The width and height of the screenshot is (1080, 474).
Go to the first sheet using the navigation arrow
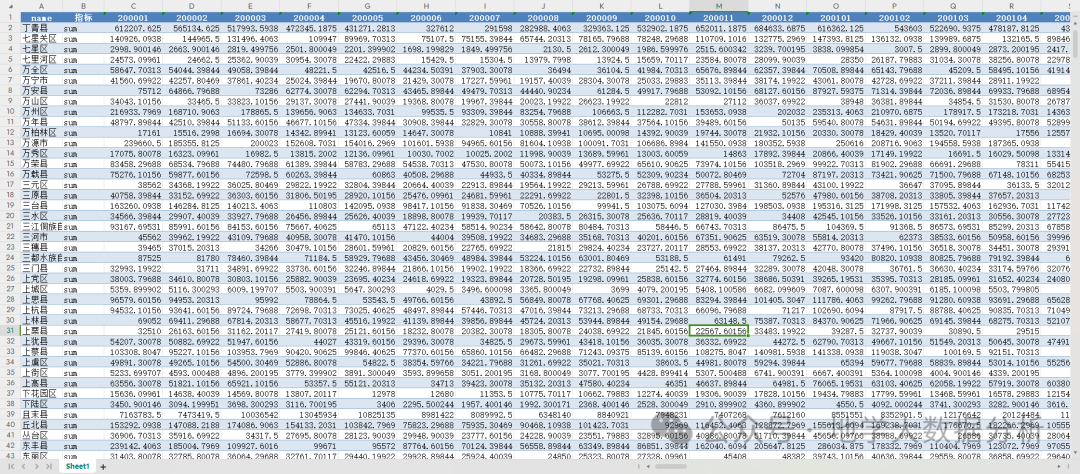12,466
